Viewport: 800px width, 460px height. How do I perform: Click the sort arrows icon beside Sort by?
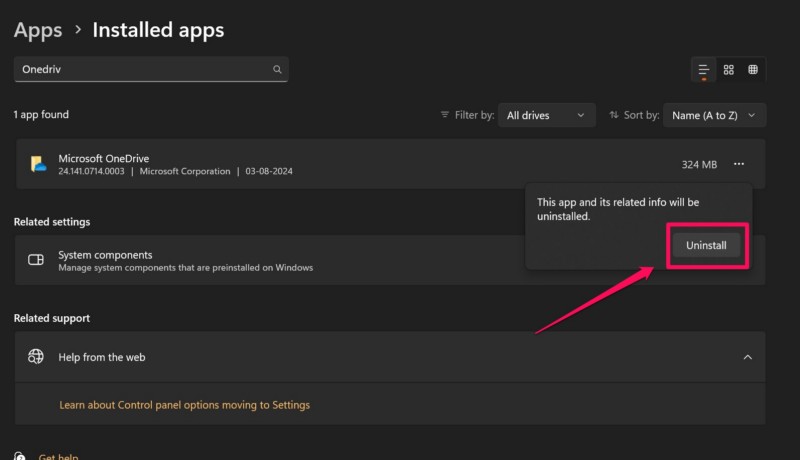(613, 116)
